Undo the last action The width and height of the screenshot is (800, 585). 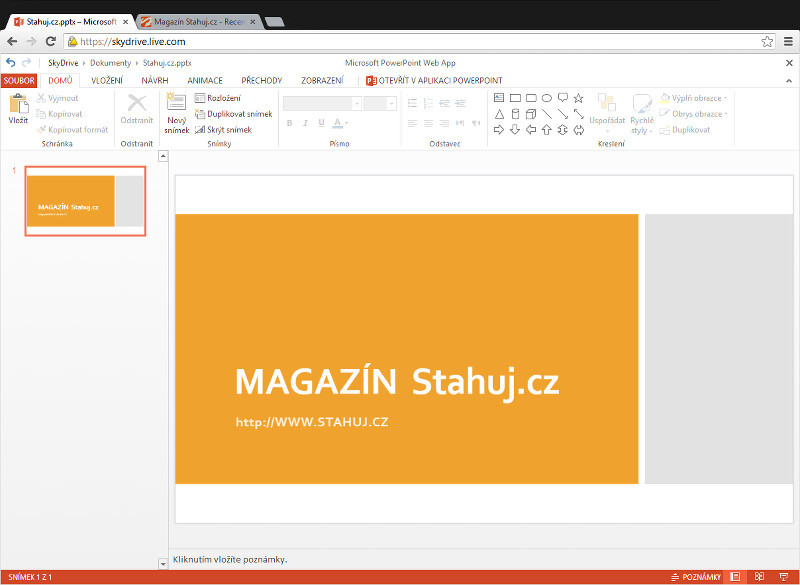pos(10,63)
